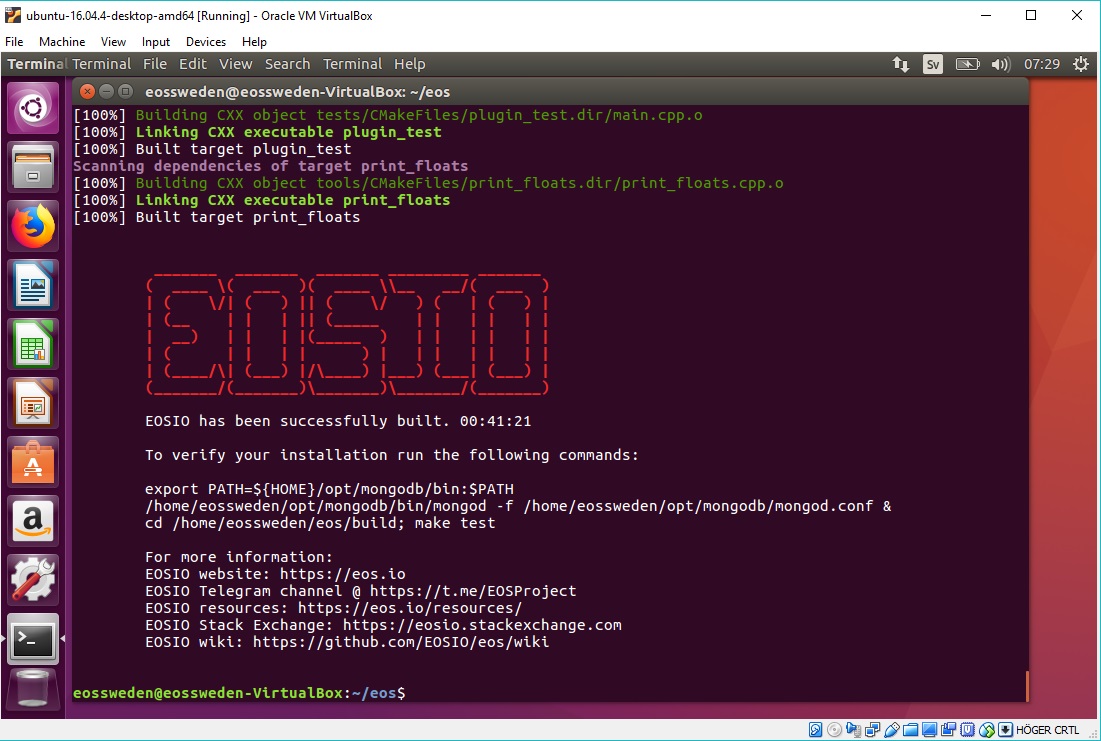This screenshot has height=741, width=1101.
Task: Click 'Linking CXX executable print_floats' line
Action: [261, 200]
